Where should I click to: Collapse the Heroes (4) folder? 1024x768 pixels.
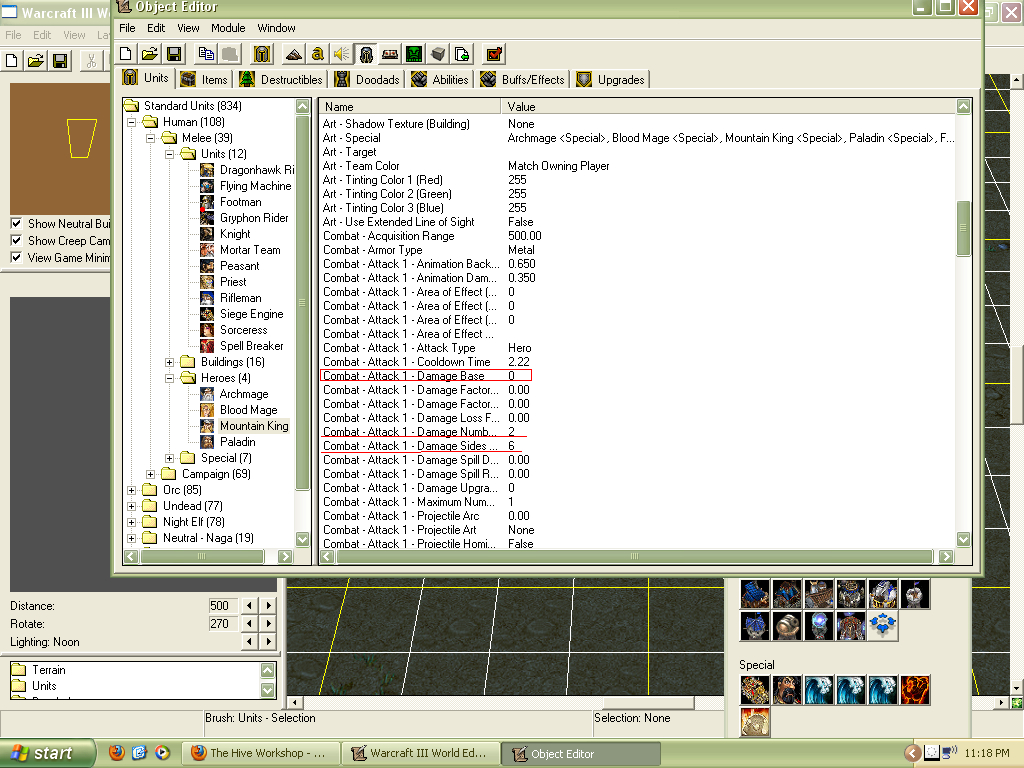point(169,378)
